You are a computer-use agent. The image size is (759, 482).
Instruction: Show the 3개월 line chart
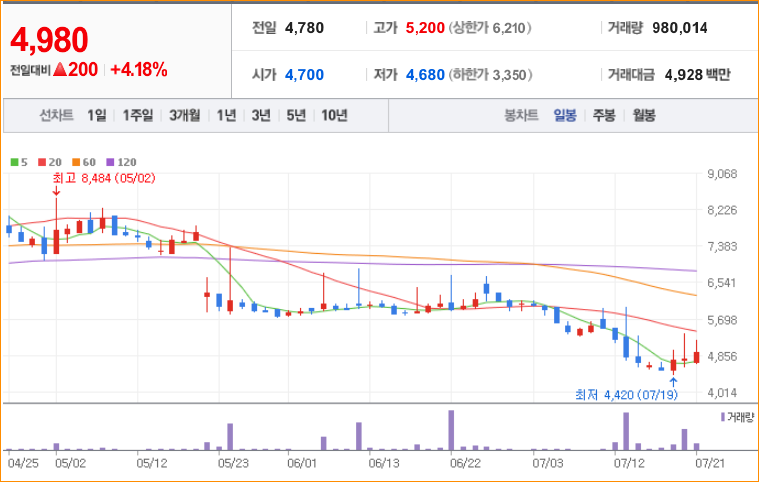tap(184, 115)
